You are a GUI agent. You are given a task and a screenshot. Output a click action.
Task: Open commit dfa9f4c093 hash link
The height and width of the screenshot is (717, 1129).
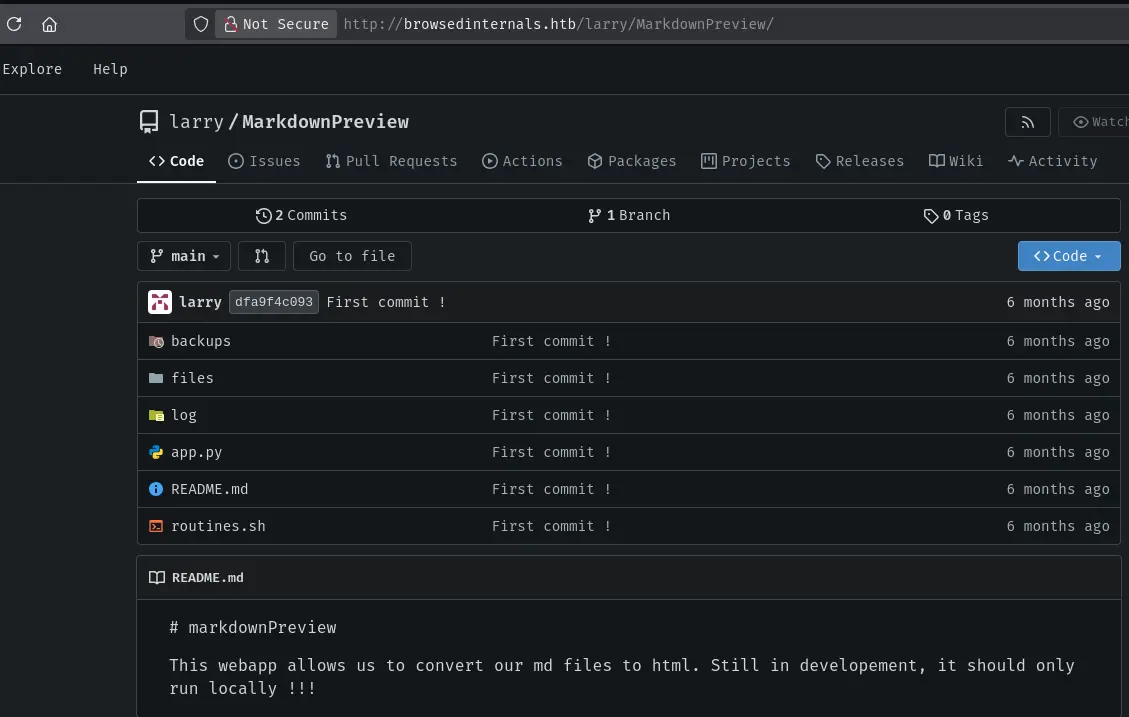point(274,302)
